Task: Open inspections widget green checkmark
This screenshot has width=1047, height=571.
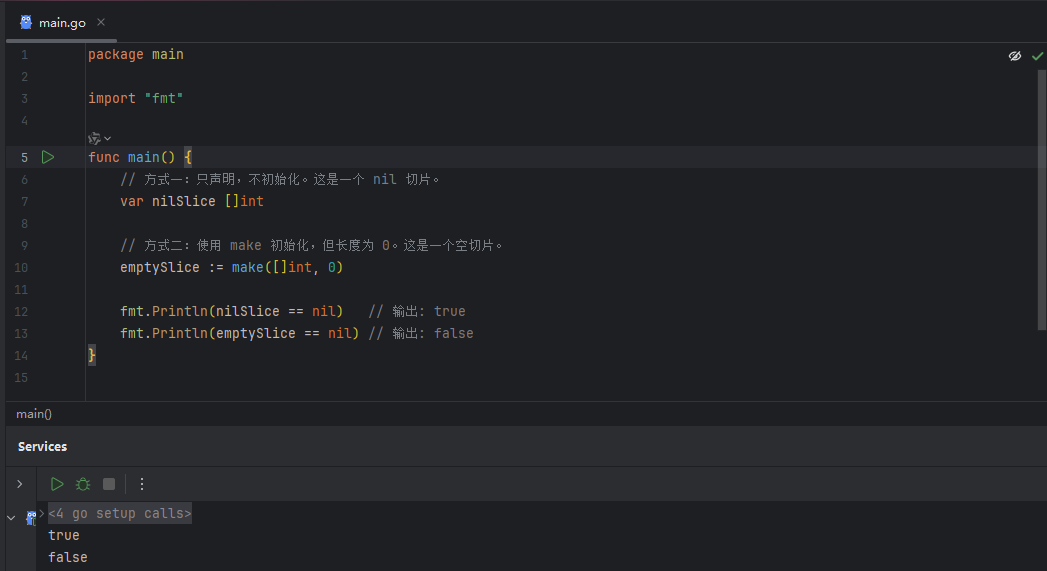Action: (x=1037, y=56)
